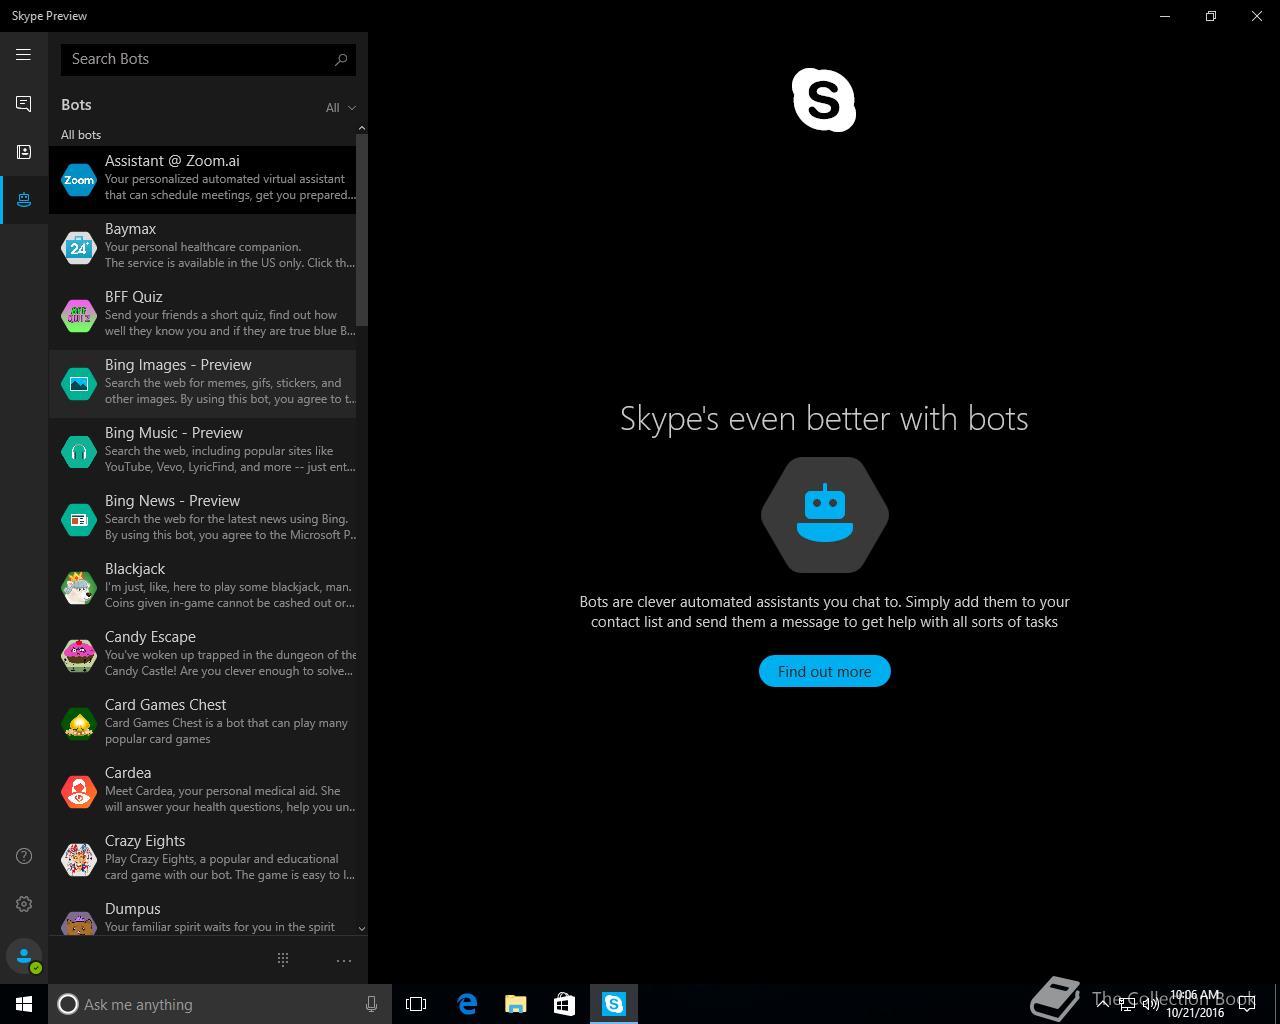Image resolution: width=1280 pixels, height=1024 pixels.
Task: Select the Cardea bot title
Action: (128, 773)
